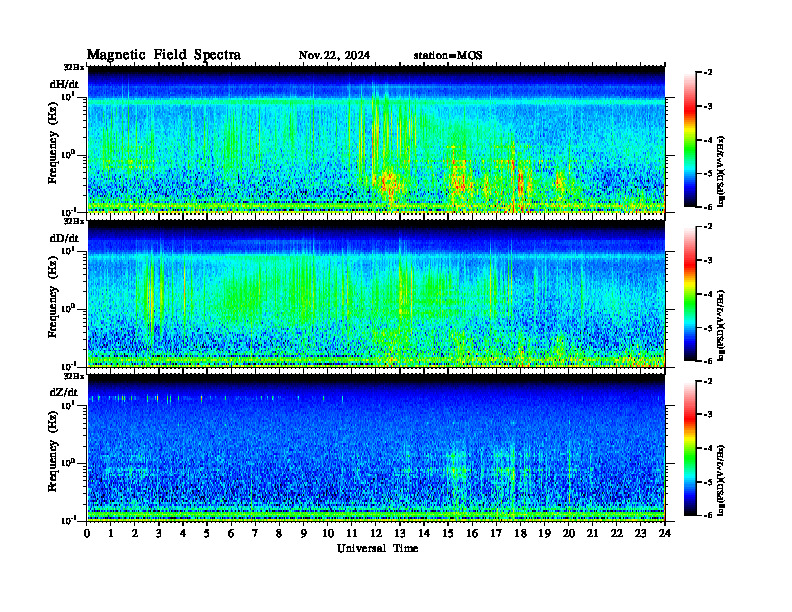792x612 pixels.
Task: Select the "dZ/dt" panel label
Action: tap(64, 392)
